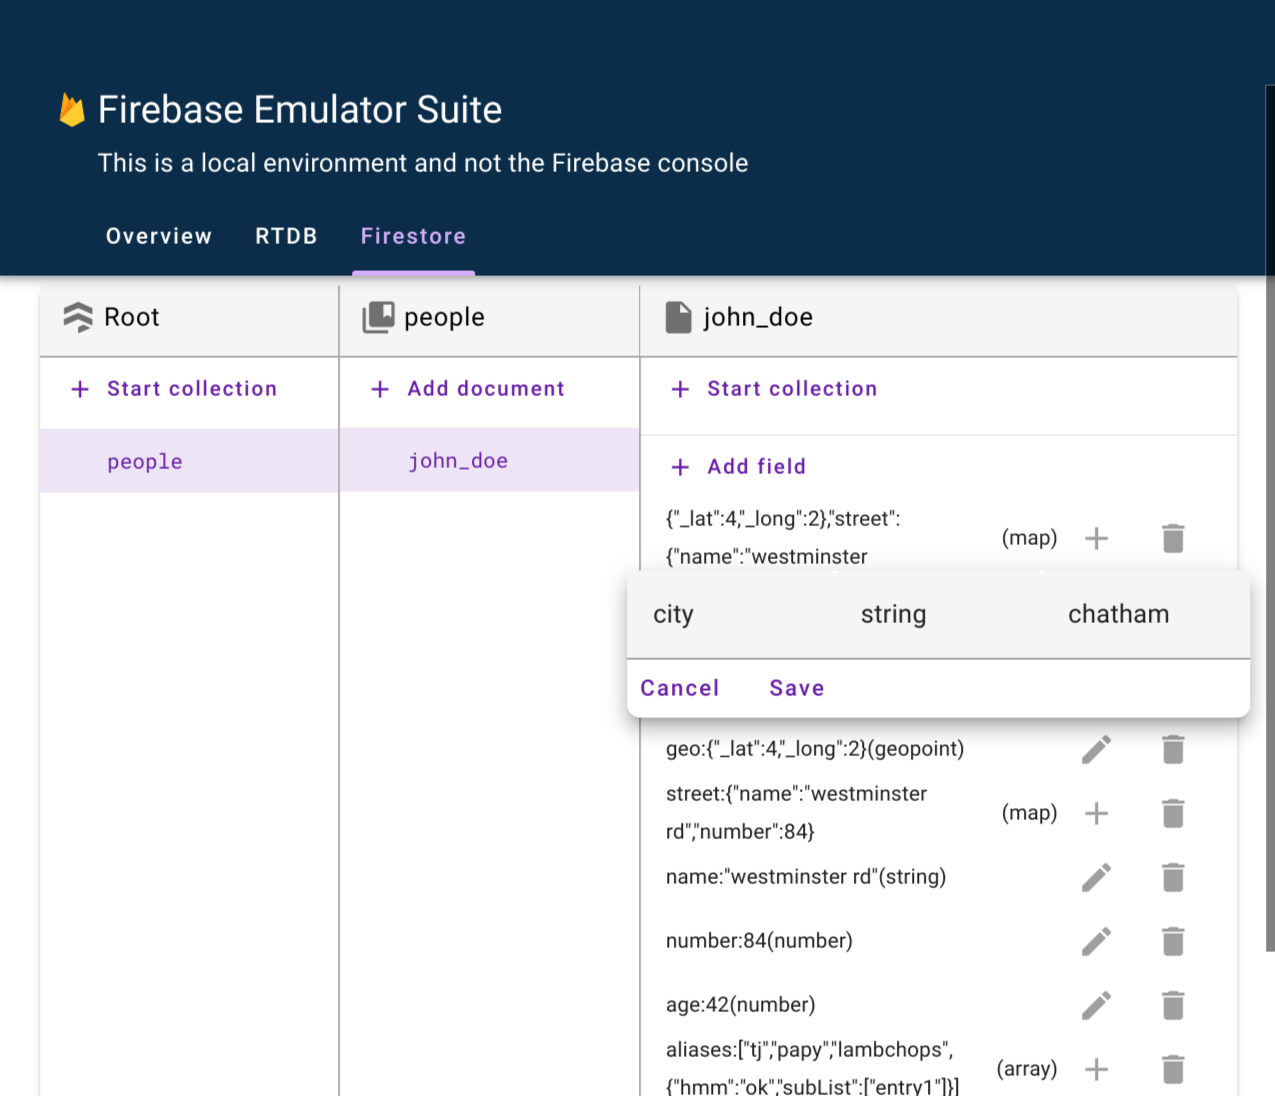Click the number:84(number) field text

(x=759, y=941)
